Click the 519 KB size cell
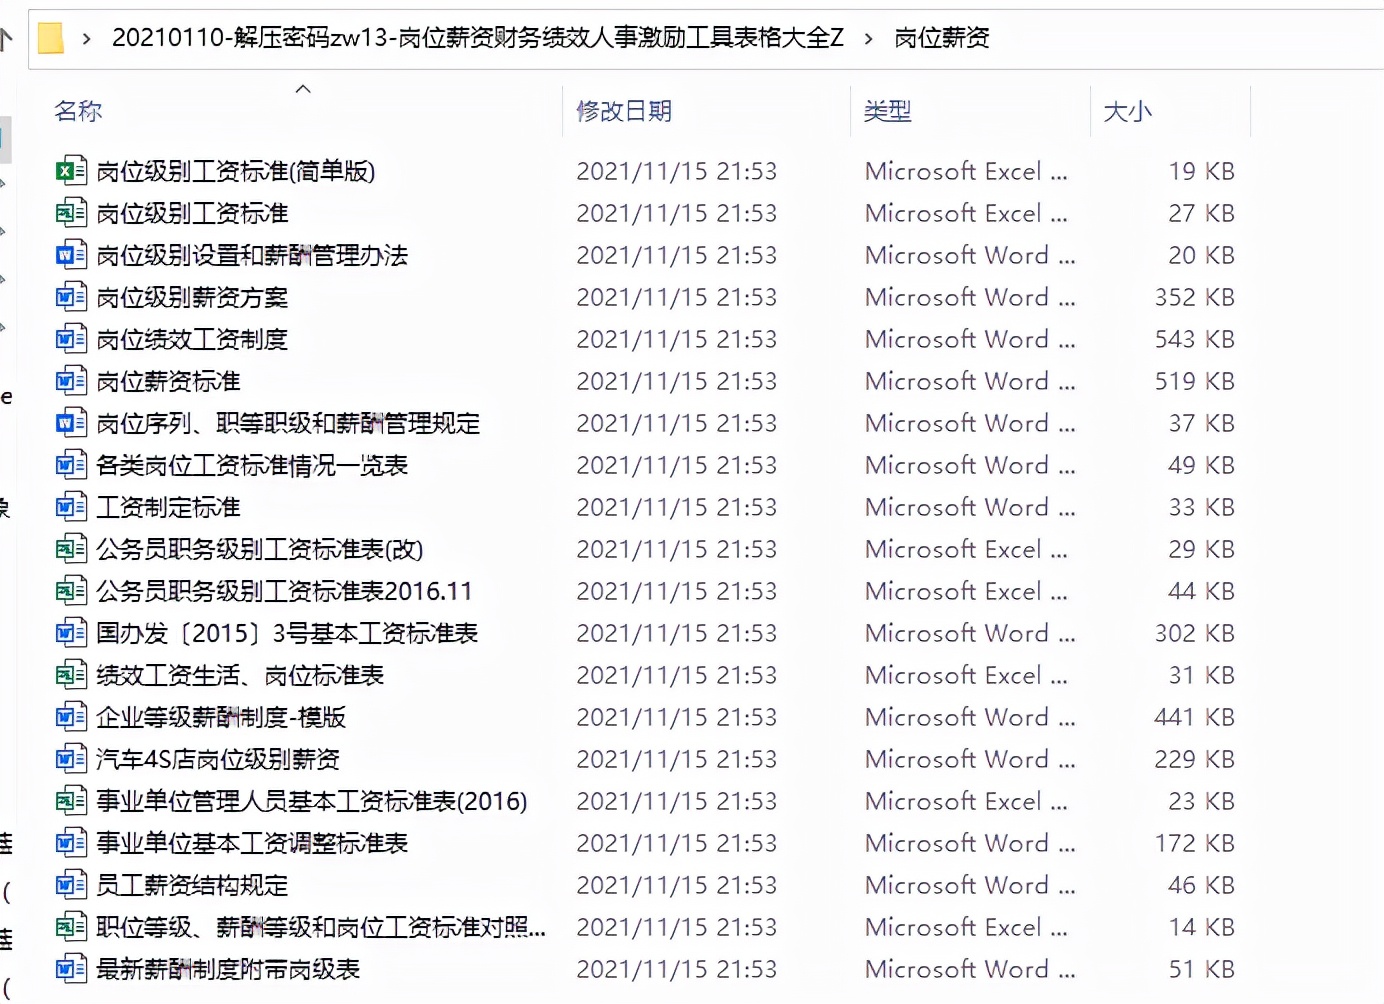Image resolution: width=1384 pixels, height=1004 pixels. pos(1194,381)
